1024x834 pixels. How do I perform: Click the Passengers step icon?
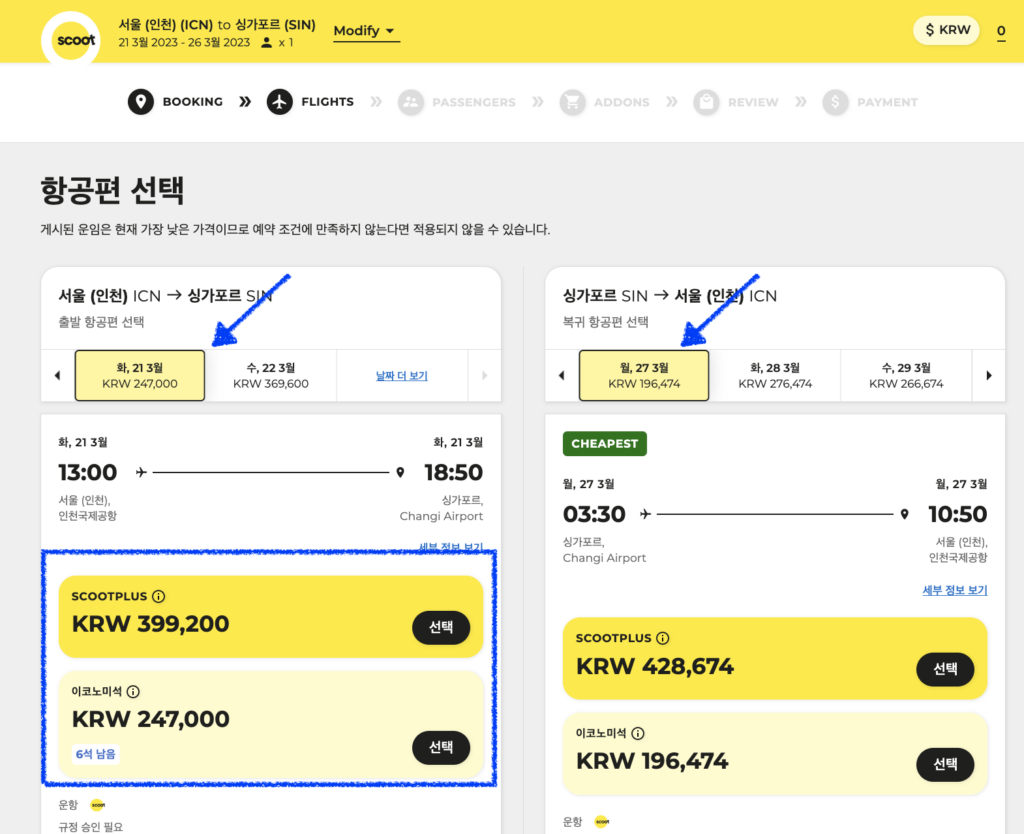411,102
